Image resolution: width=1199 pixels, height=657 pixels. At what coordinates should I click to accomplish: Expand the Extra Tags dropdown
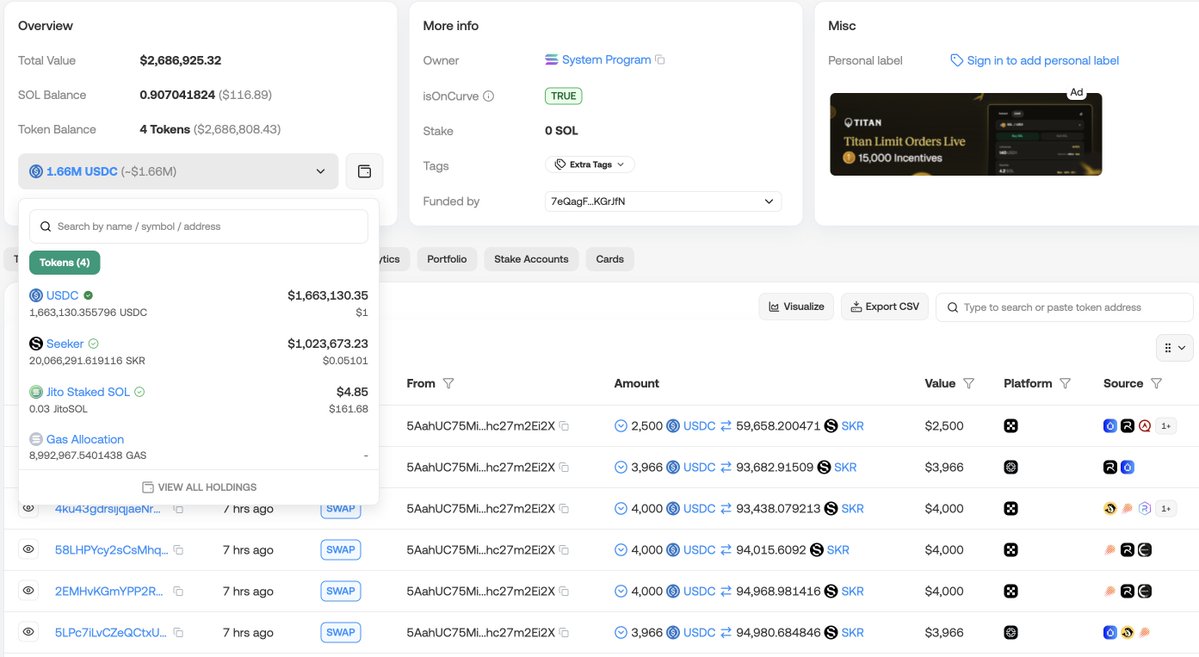590,165
